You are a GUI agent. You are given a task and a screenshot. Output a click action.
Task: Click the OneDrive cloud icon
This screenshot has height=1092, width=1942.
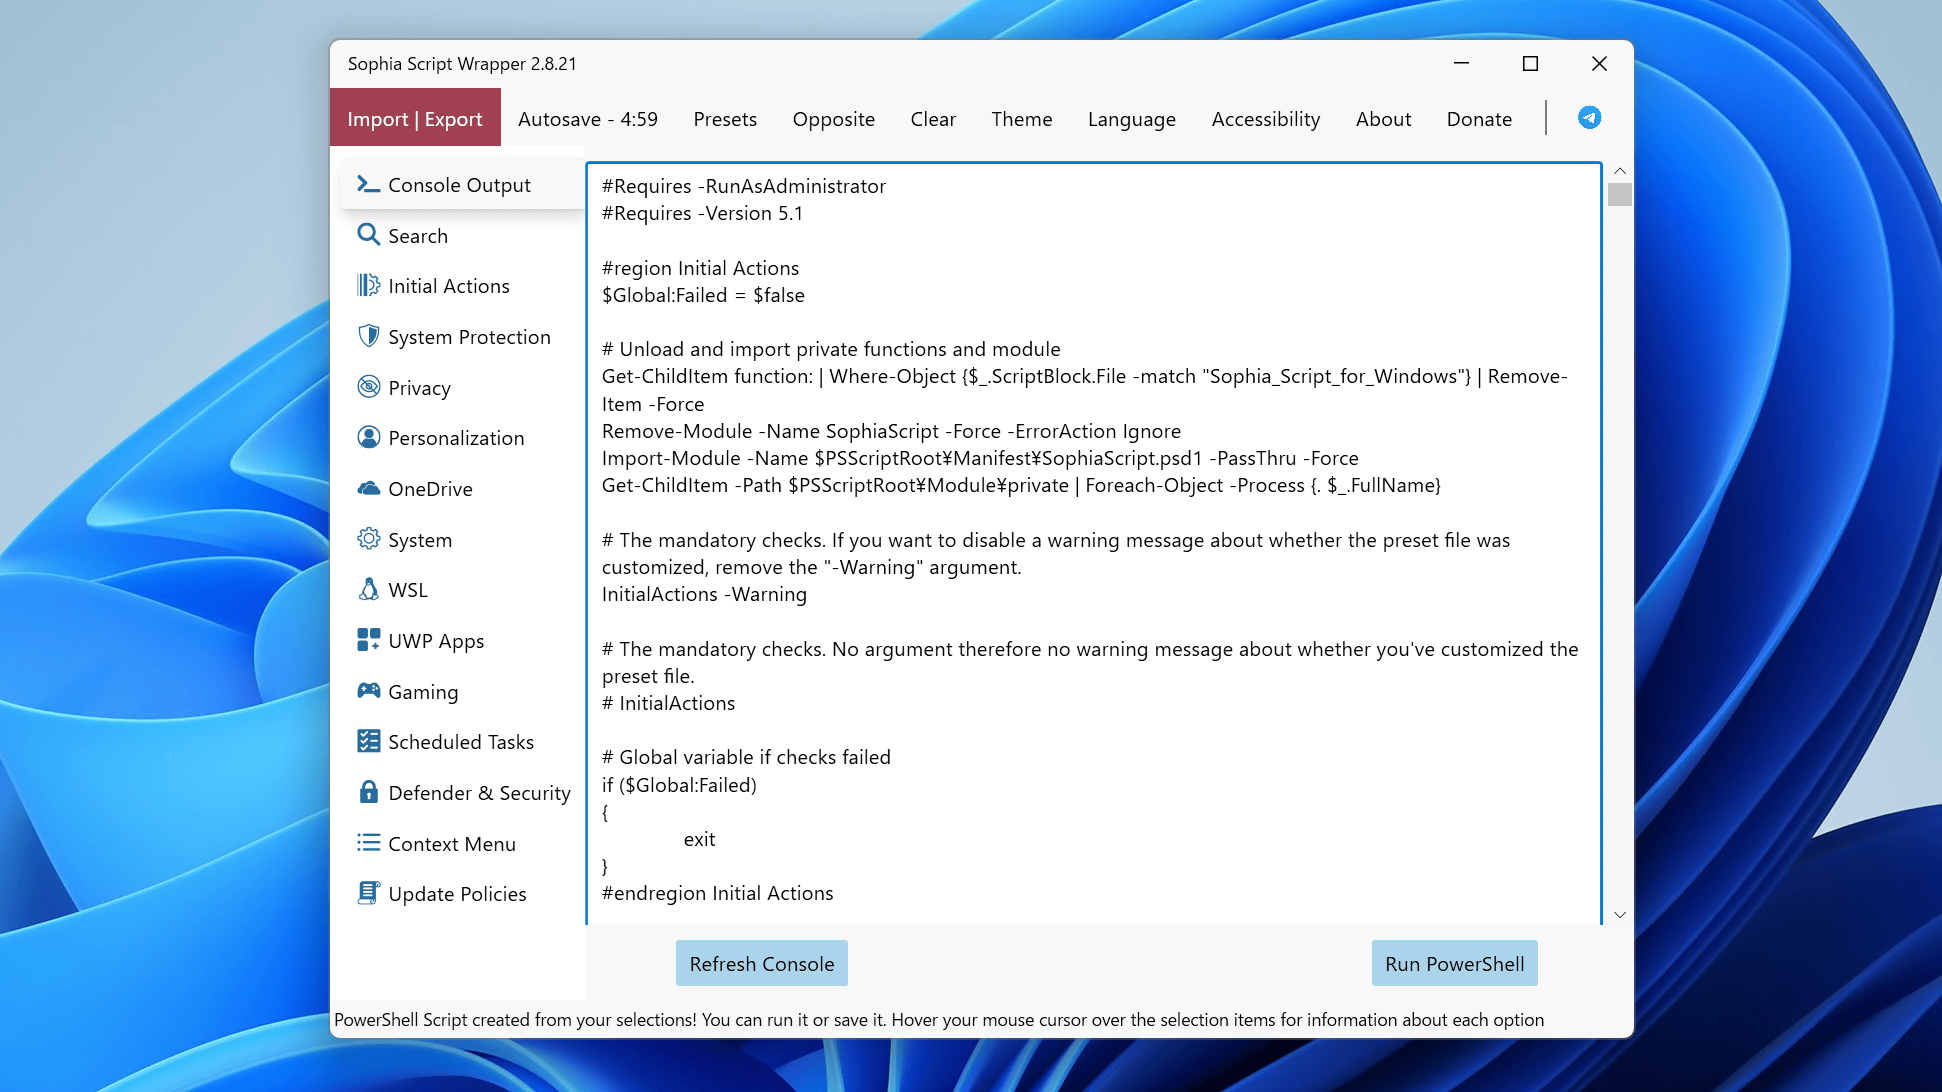368,488
